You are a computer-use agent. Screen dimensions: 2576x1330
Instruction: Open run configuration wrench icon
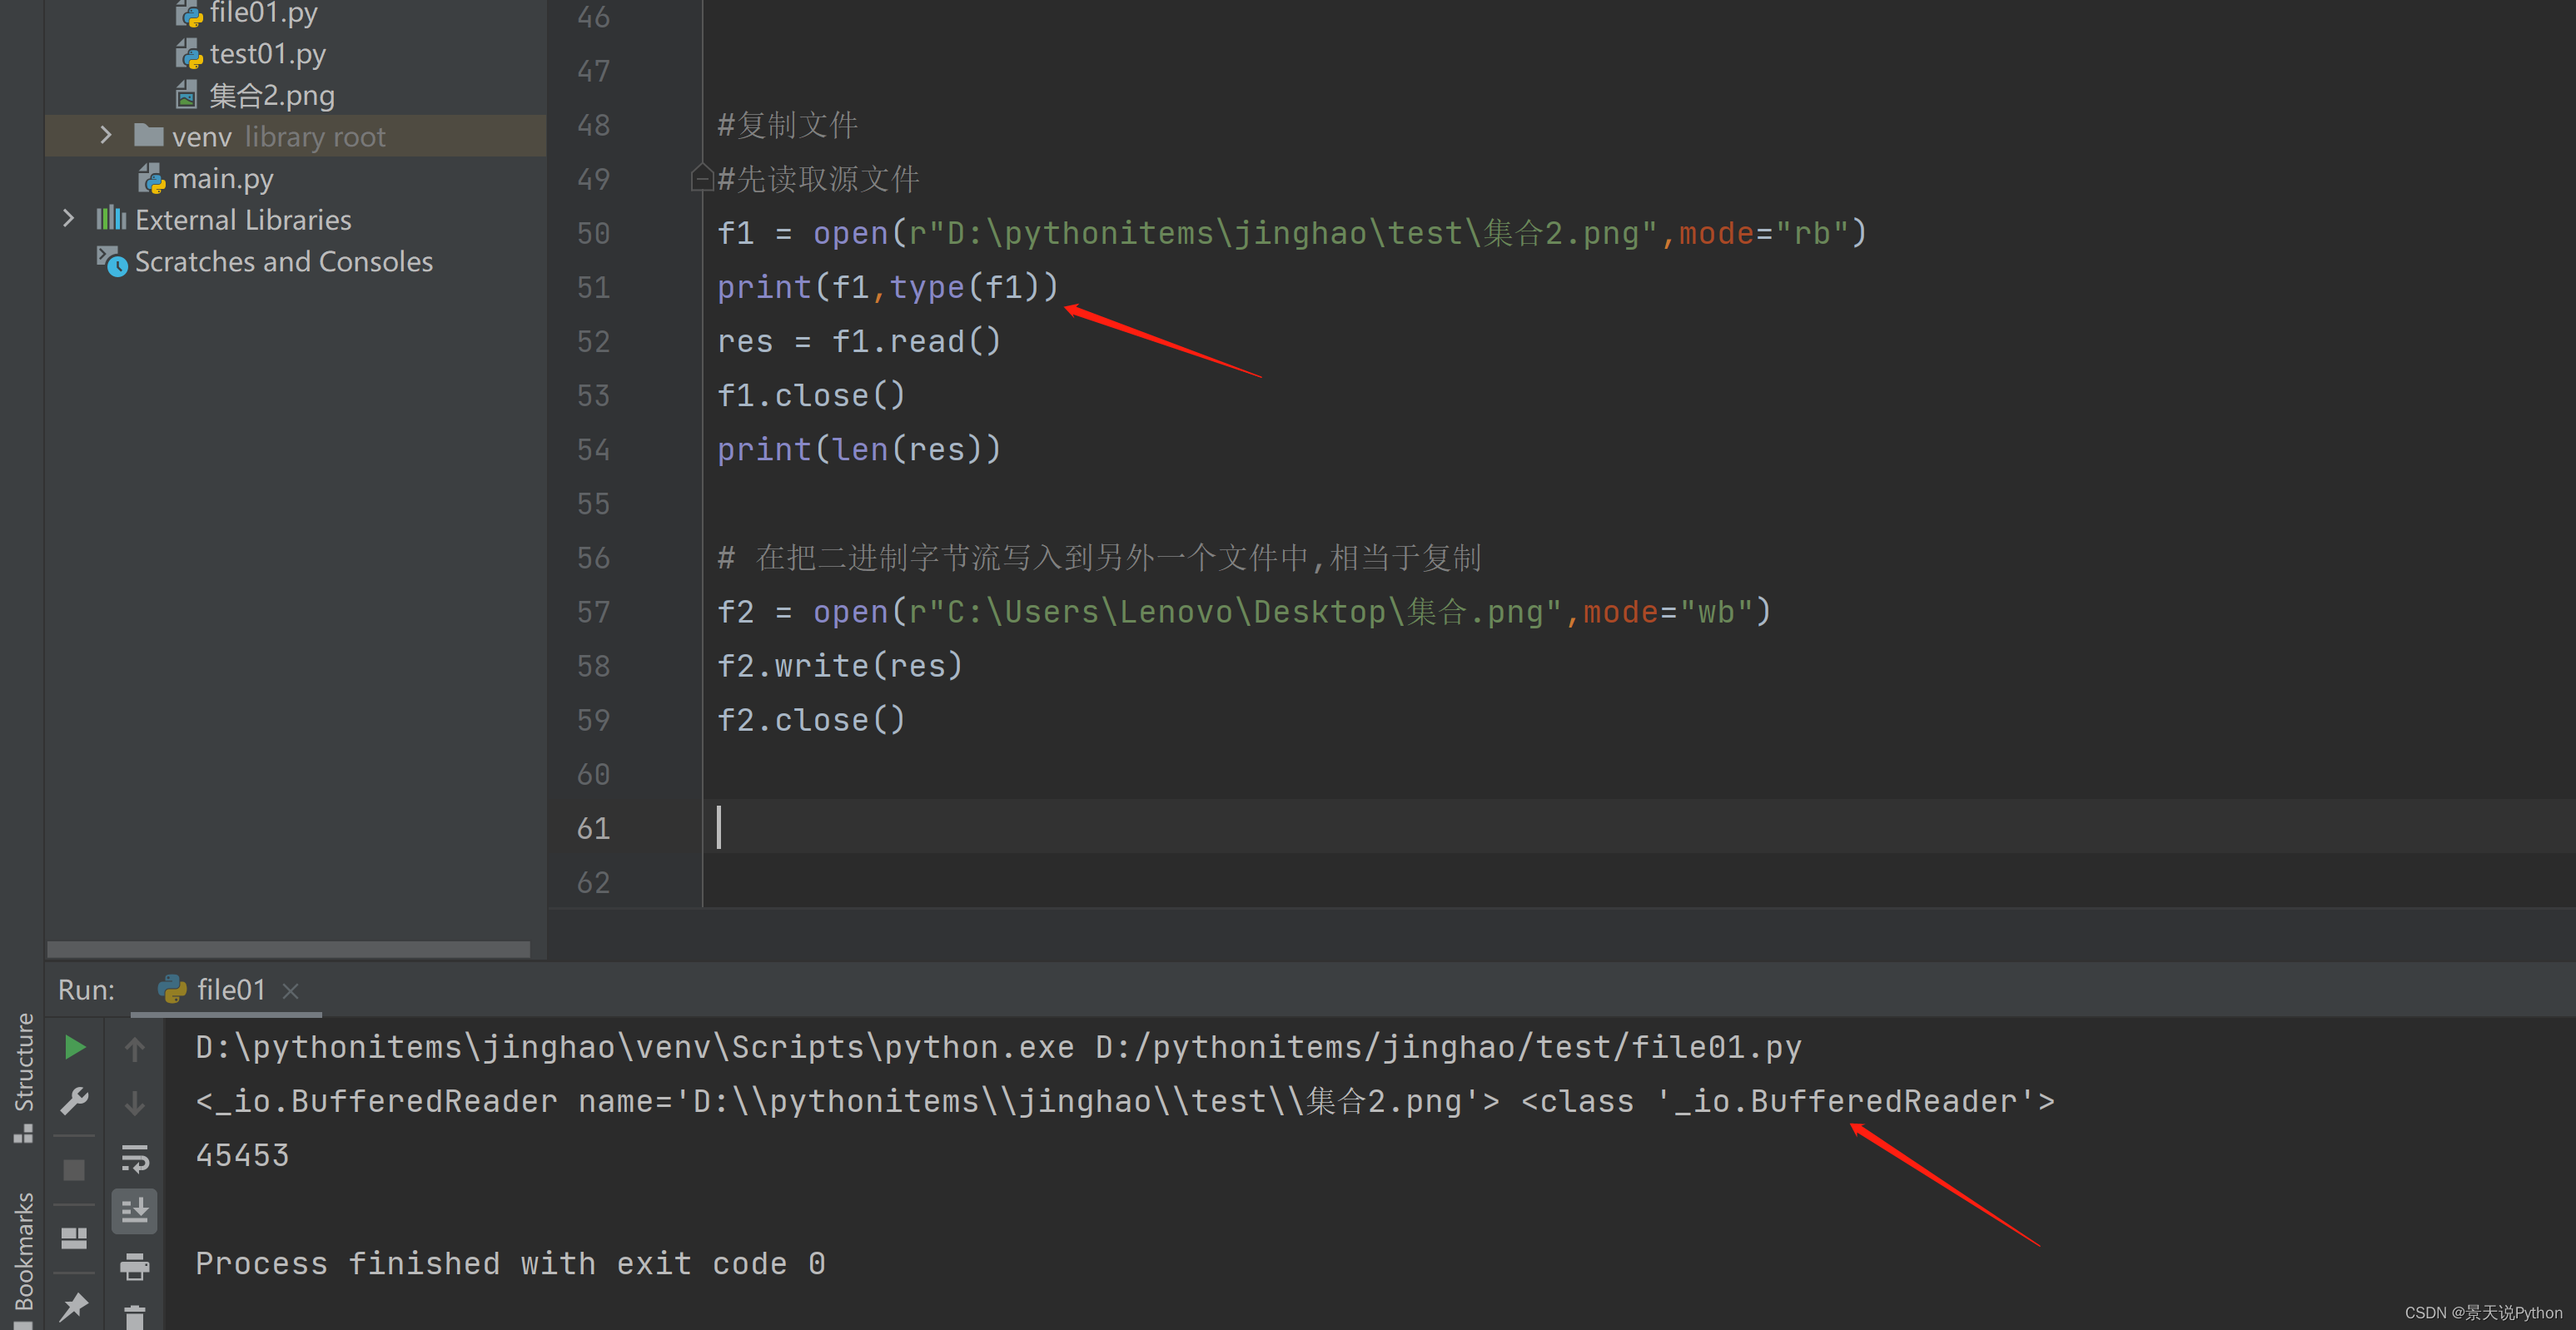pos(74,1102)
